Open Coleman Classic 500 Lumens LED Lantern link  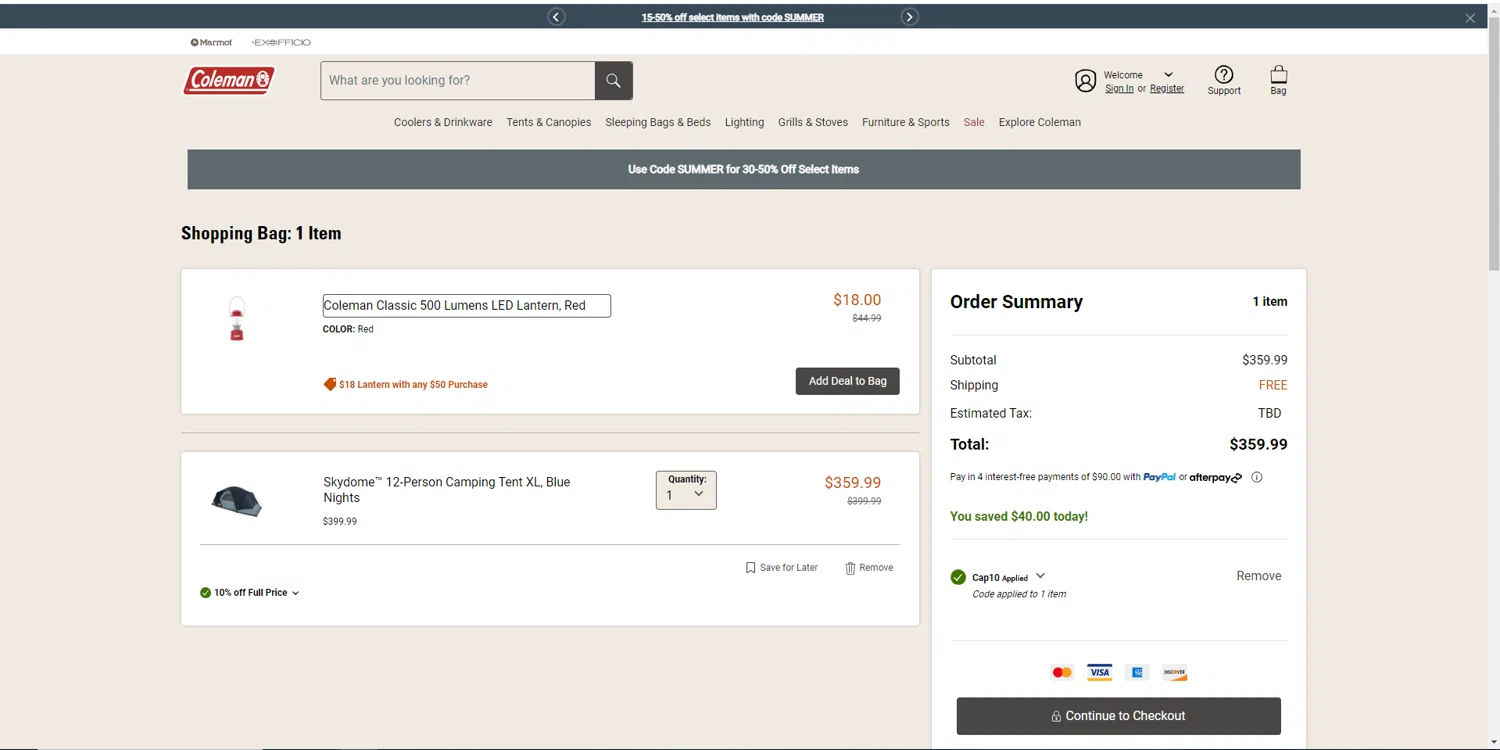tap(466, 305)
